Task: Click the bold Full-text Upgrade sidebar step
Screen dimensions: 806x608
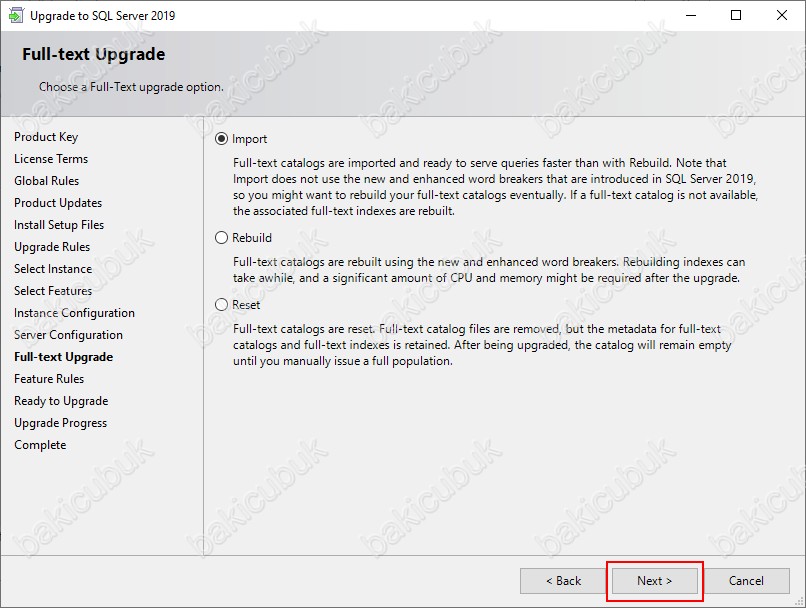Action: tap(64, 357)
